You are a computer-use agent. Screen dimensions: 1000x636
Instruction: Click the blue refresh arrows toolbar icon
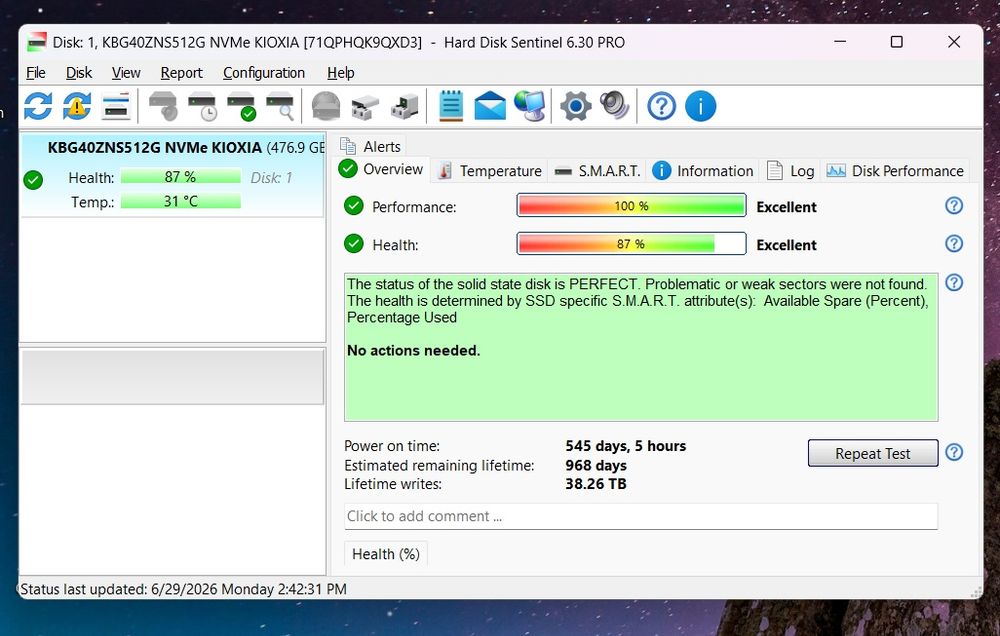coord(38,106)
